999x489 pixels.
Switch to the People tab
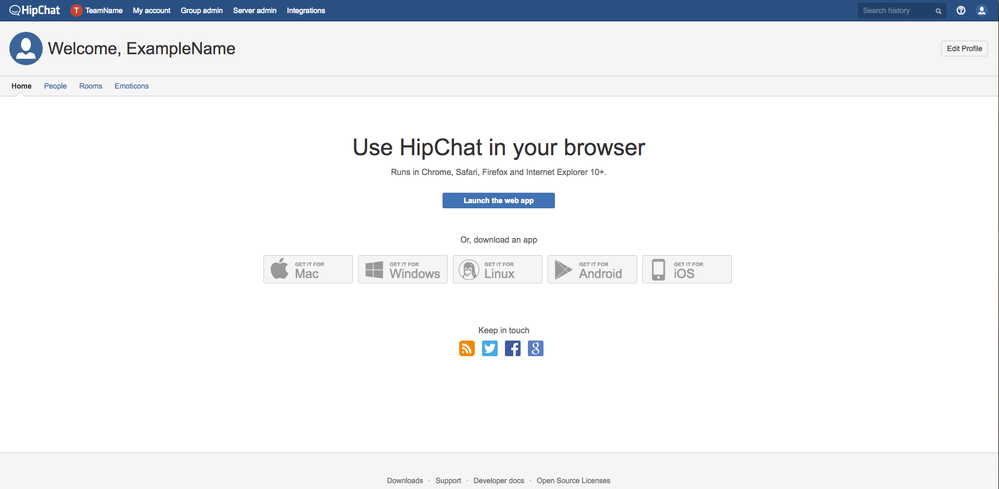pyautogui.click(x=55, y=86)
